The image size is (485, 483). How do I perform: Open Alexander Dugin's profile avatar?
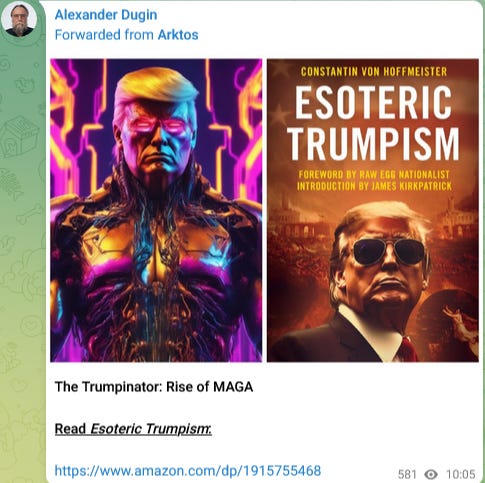pos(19,19)
